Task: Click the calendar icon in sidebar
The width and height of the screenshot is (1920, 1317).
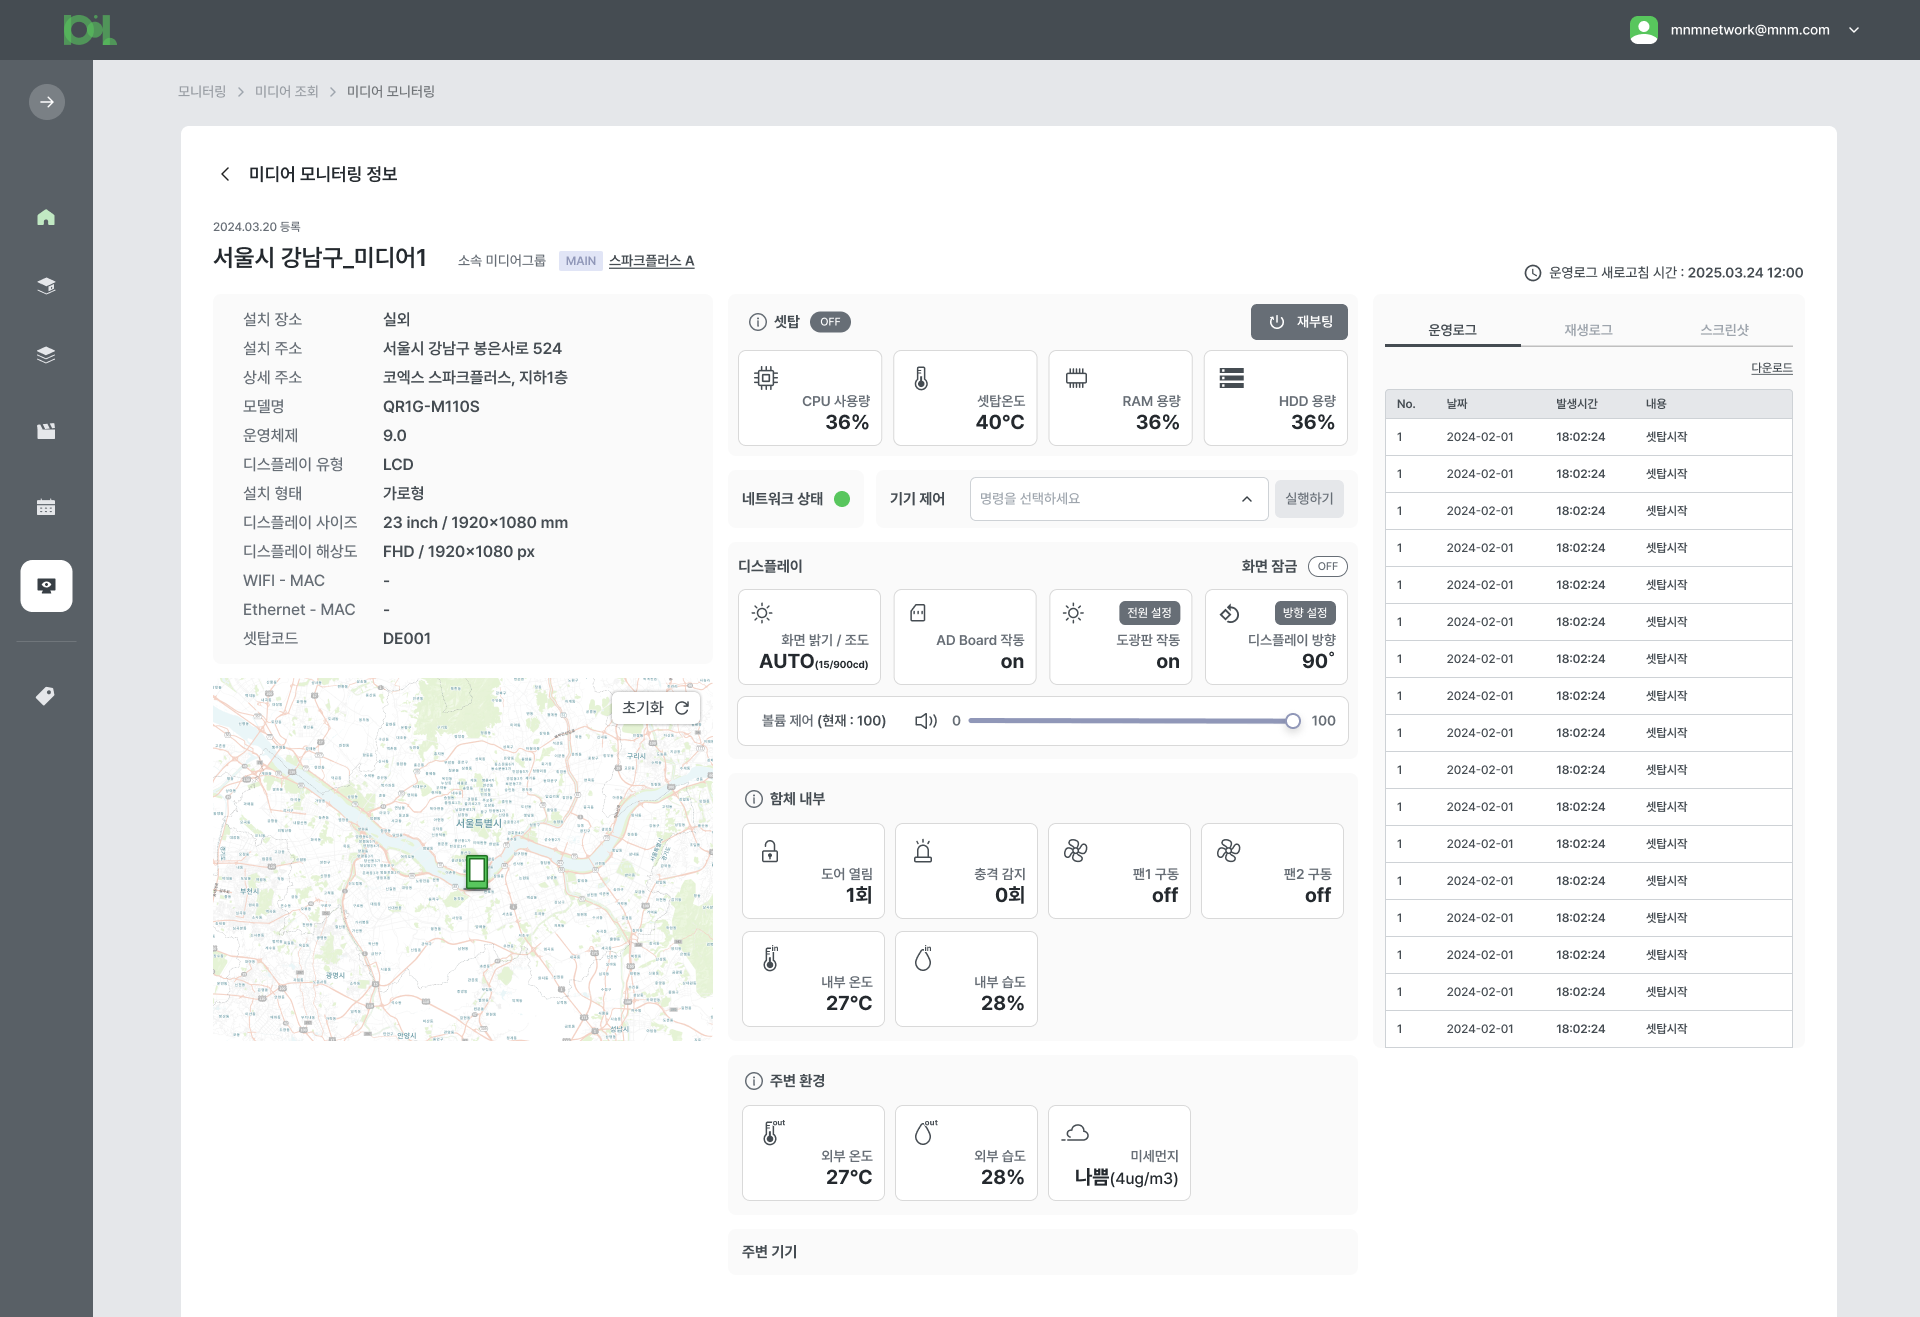Action: click(x=46, y=507)
